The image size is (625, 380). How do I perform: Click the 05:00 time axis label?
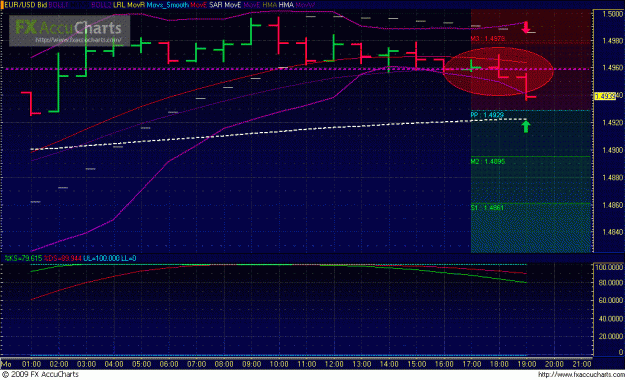click(x=142, y=364)
